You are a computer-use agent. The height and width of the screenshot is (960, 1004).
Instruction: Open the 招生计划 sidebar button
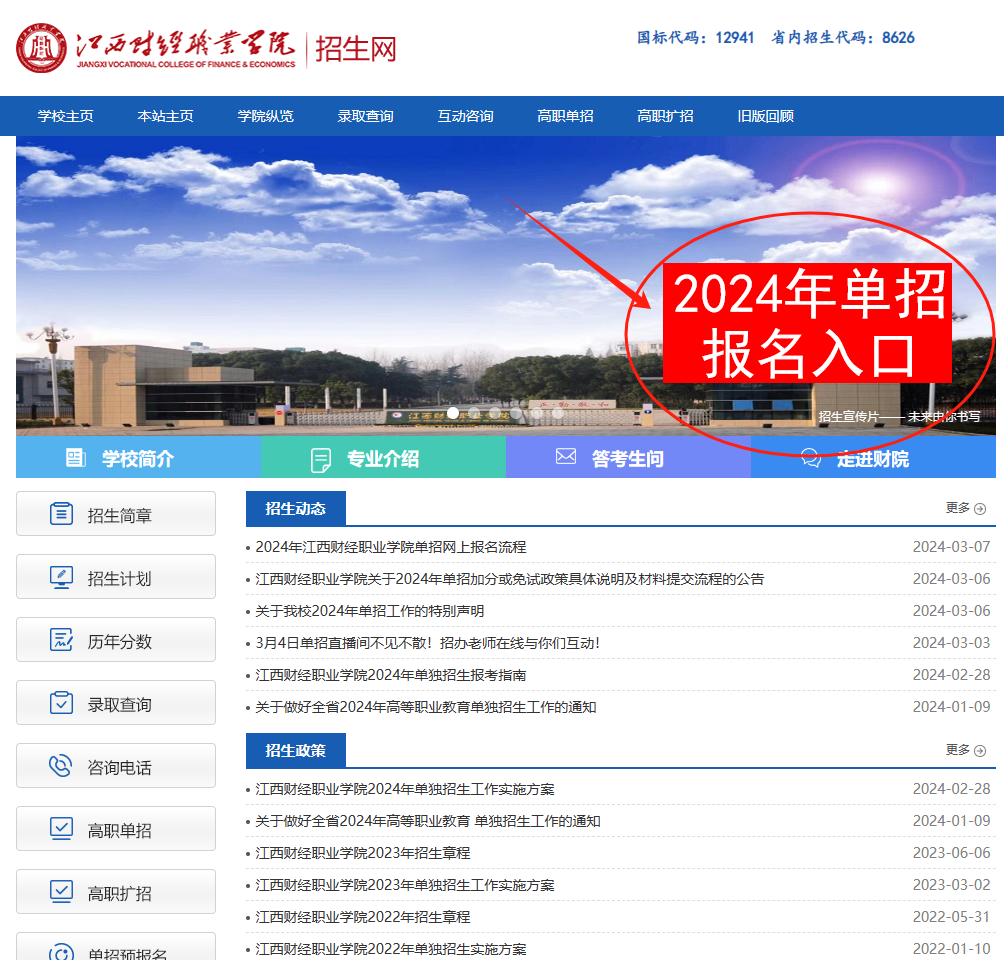[116, 577]
